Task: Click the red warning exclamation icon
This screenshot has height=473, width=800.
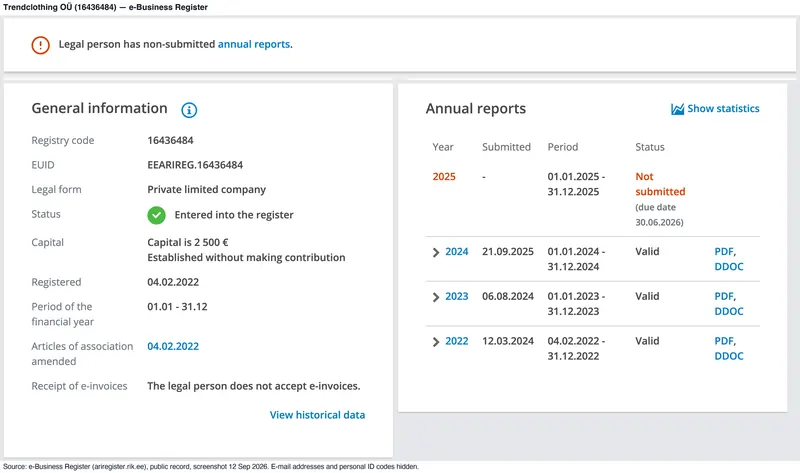Action: 40,45
